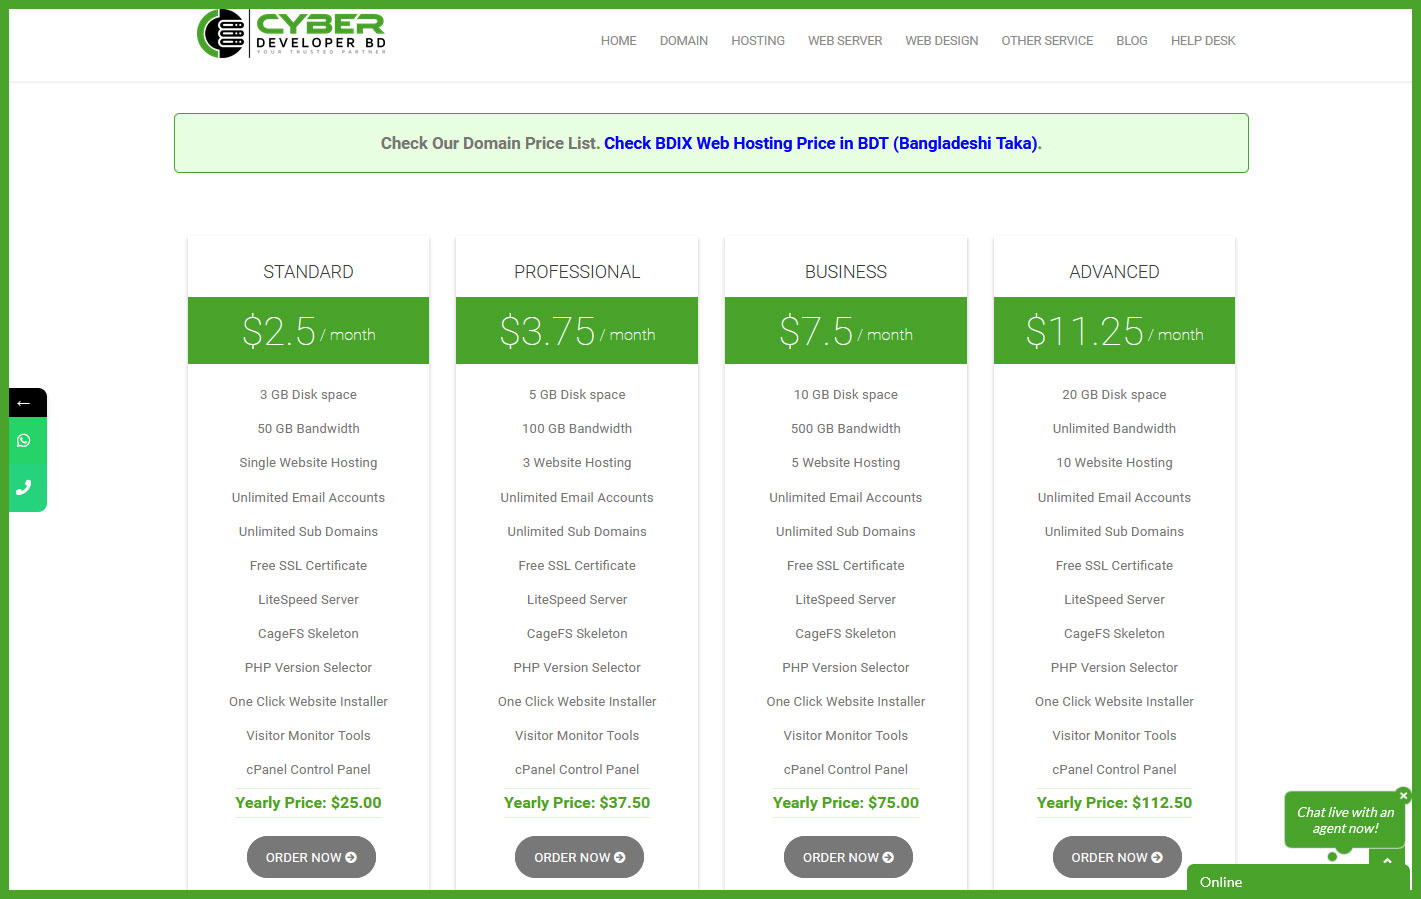Close the live chat bubble popup
1421x899 pixels.
pyautogui.click(x=1403, y=796)
